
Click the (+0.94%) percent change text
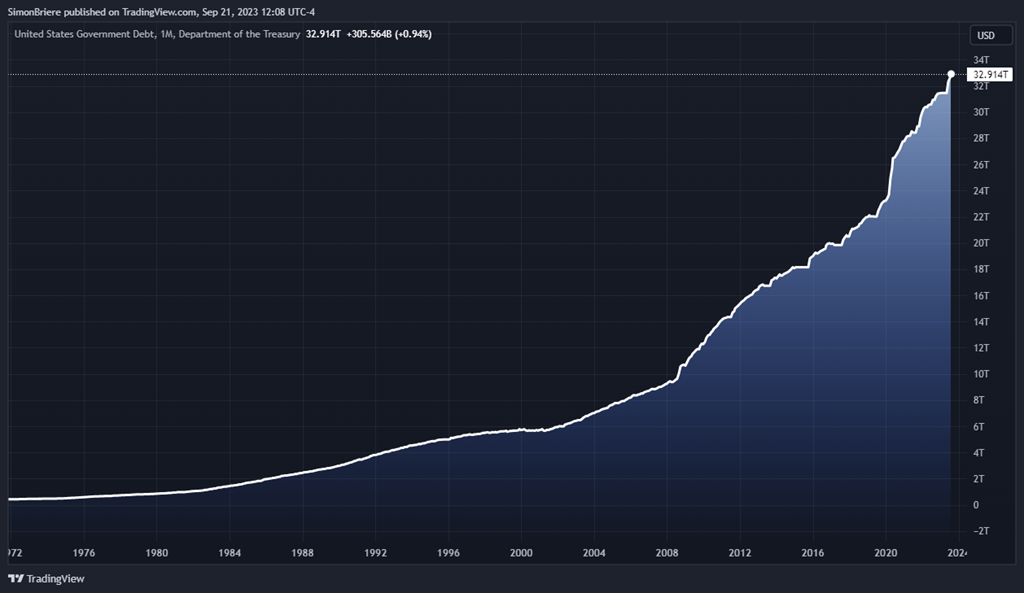(413, 34)
